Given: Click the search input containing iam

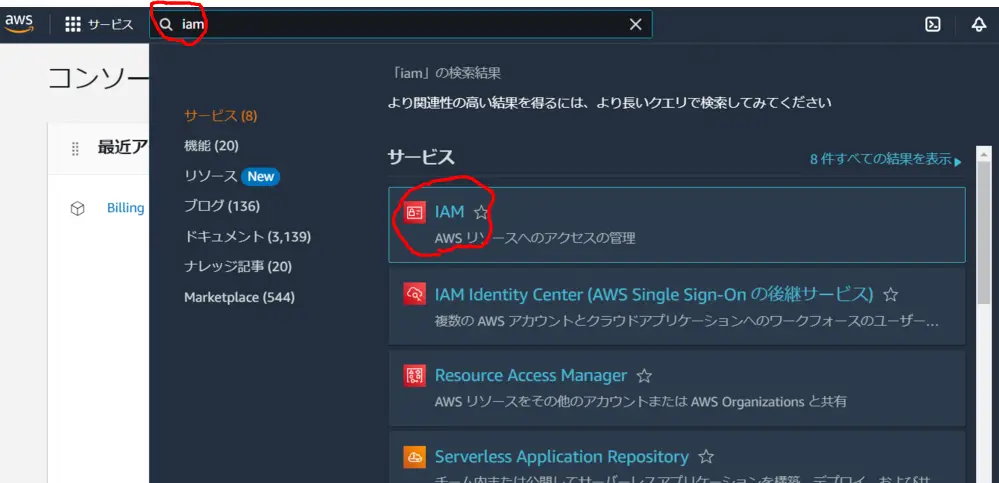Looking at the screenshot, I should [x=401, y=24].
